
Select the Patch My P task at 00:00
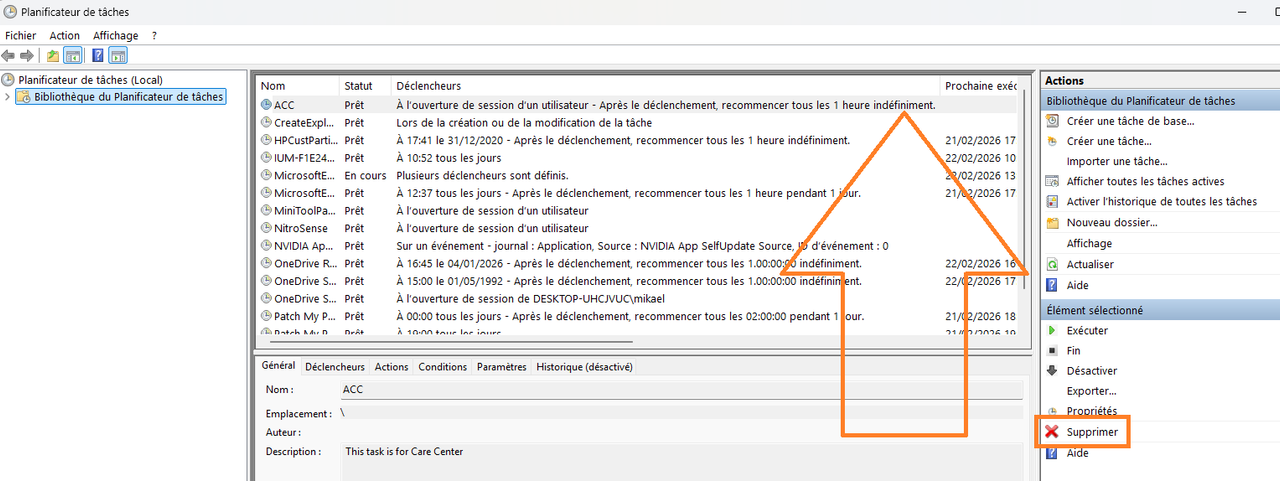point(305,316)
